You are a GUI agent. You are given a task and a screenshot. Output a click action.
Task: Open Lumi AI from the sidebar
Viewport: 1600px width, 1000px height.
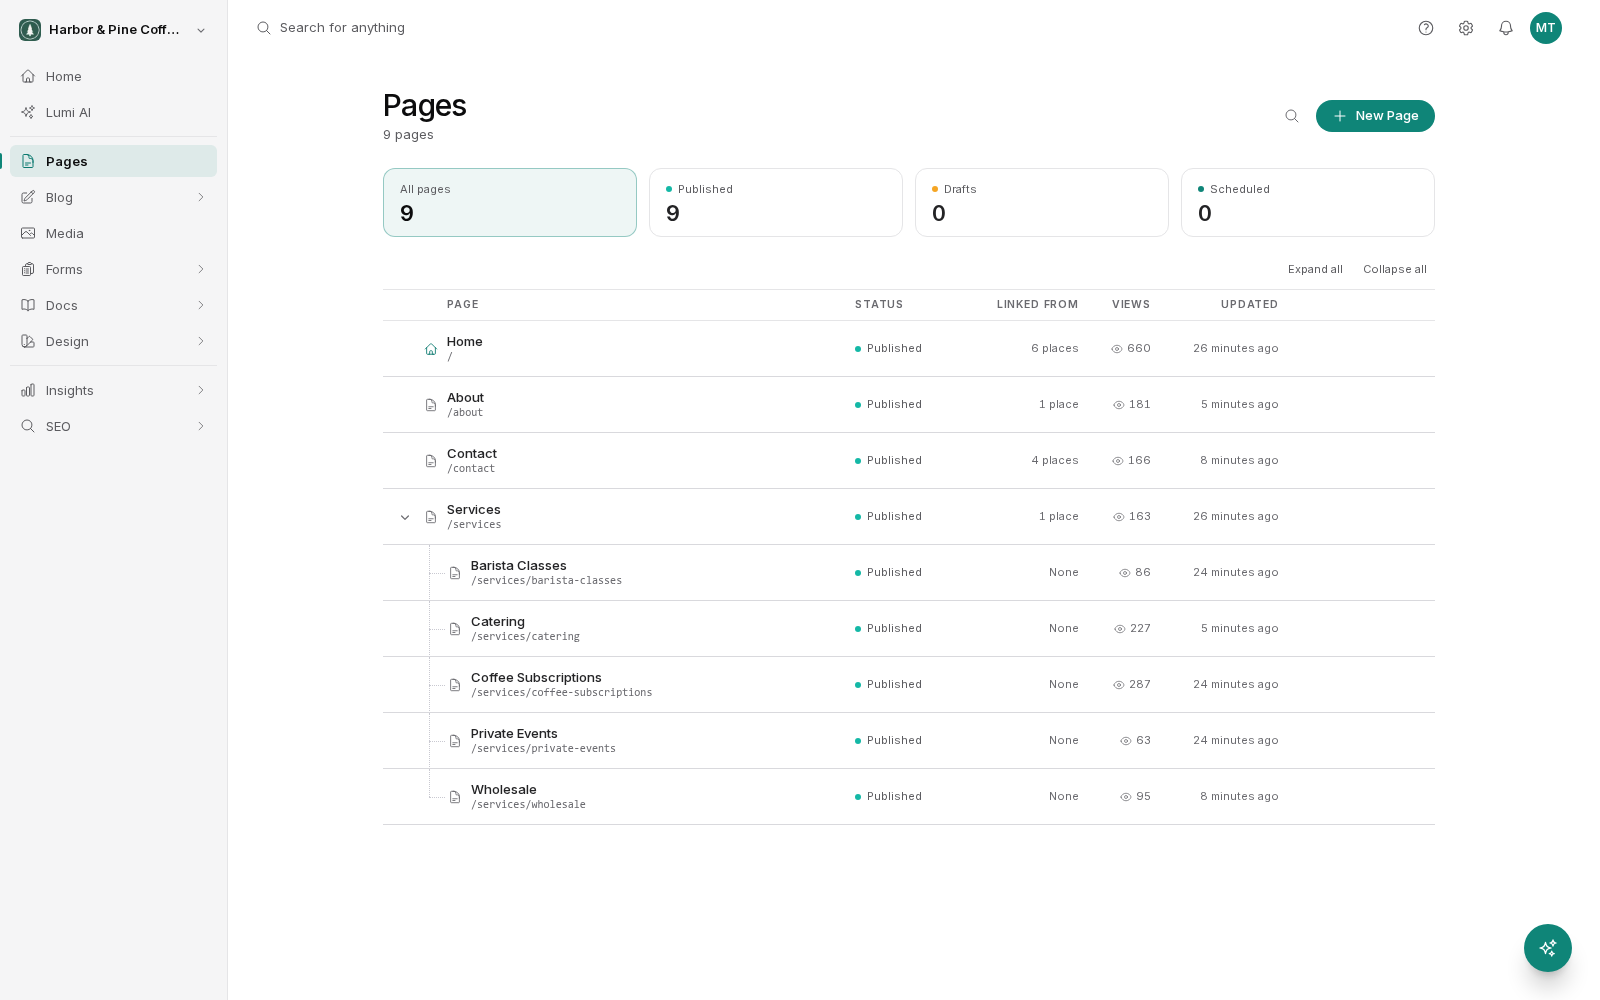point(113,112)
